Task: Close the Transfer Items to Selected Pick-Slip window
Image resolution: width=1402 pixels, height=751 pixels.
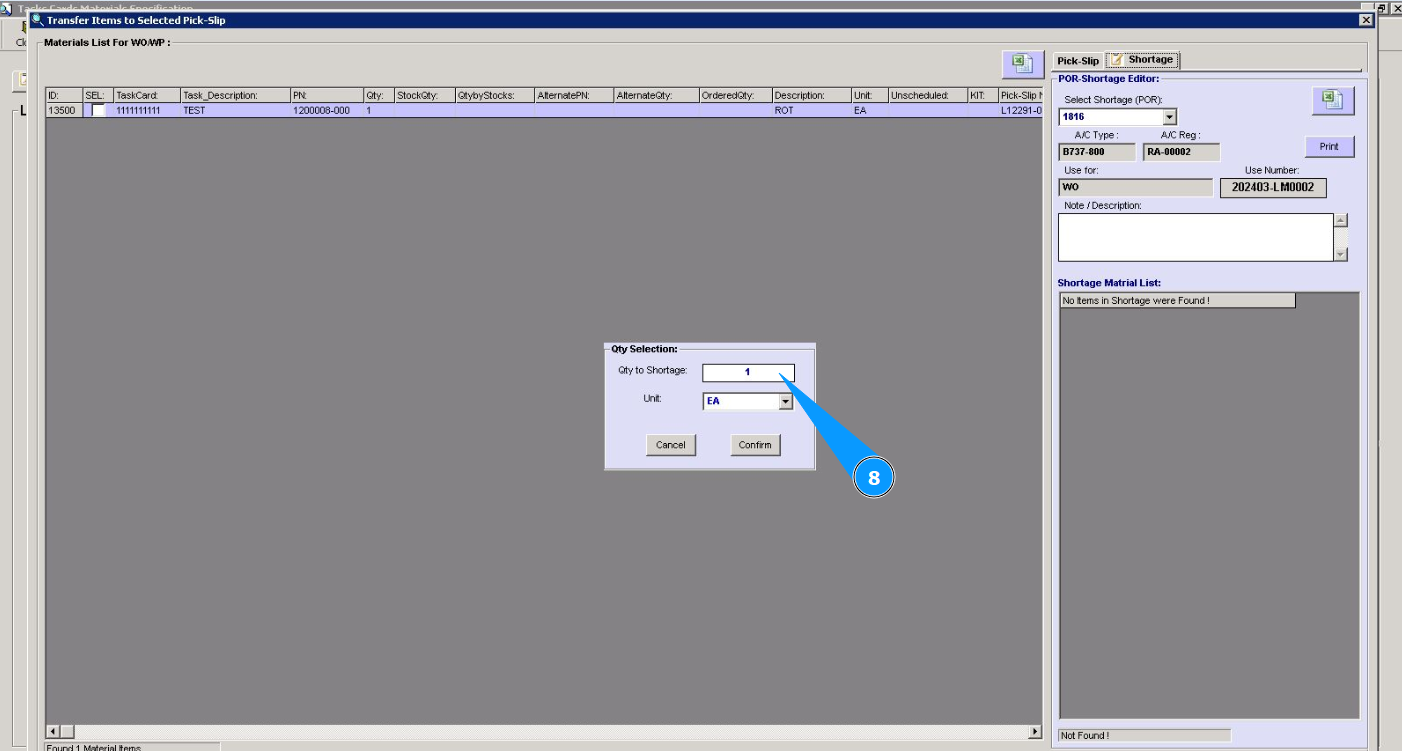Action: [1366, 20]
